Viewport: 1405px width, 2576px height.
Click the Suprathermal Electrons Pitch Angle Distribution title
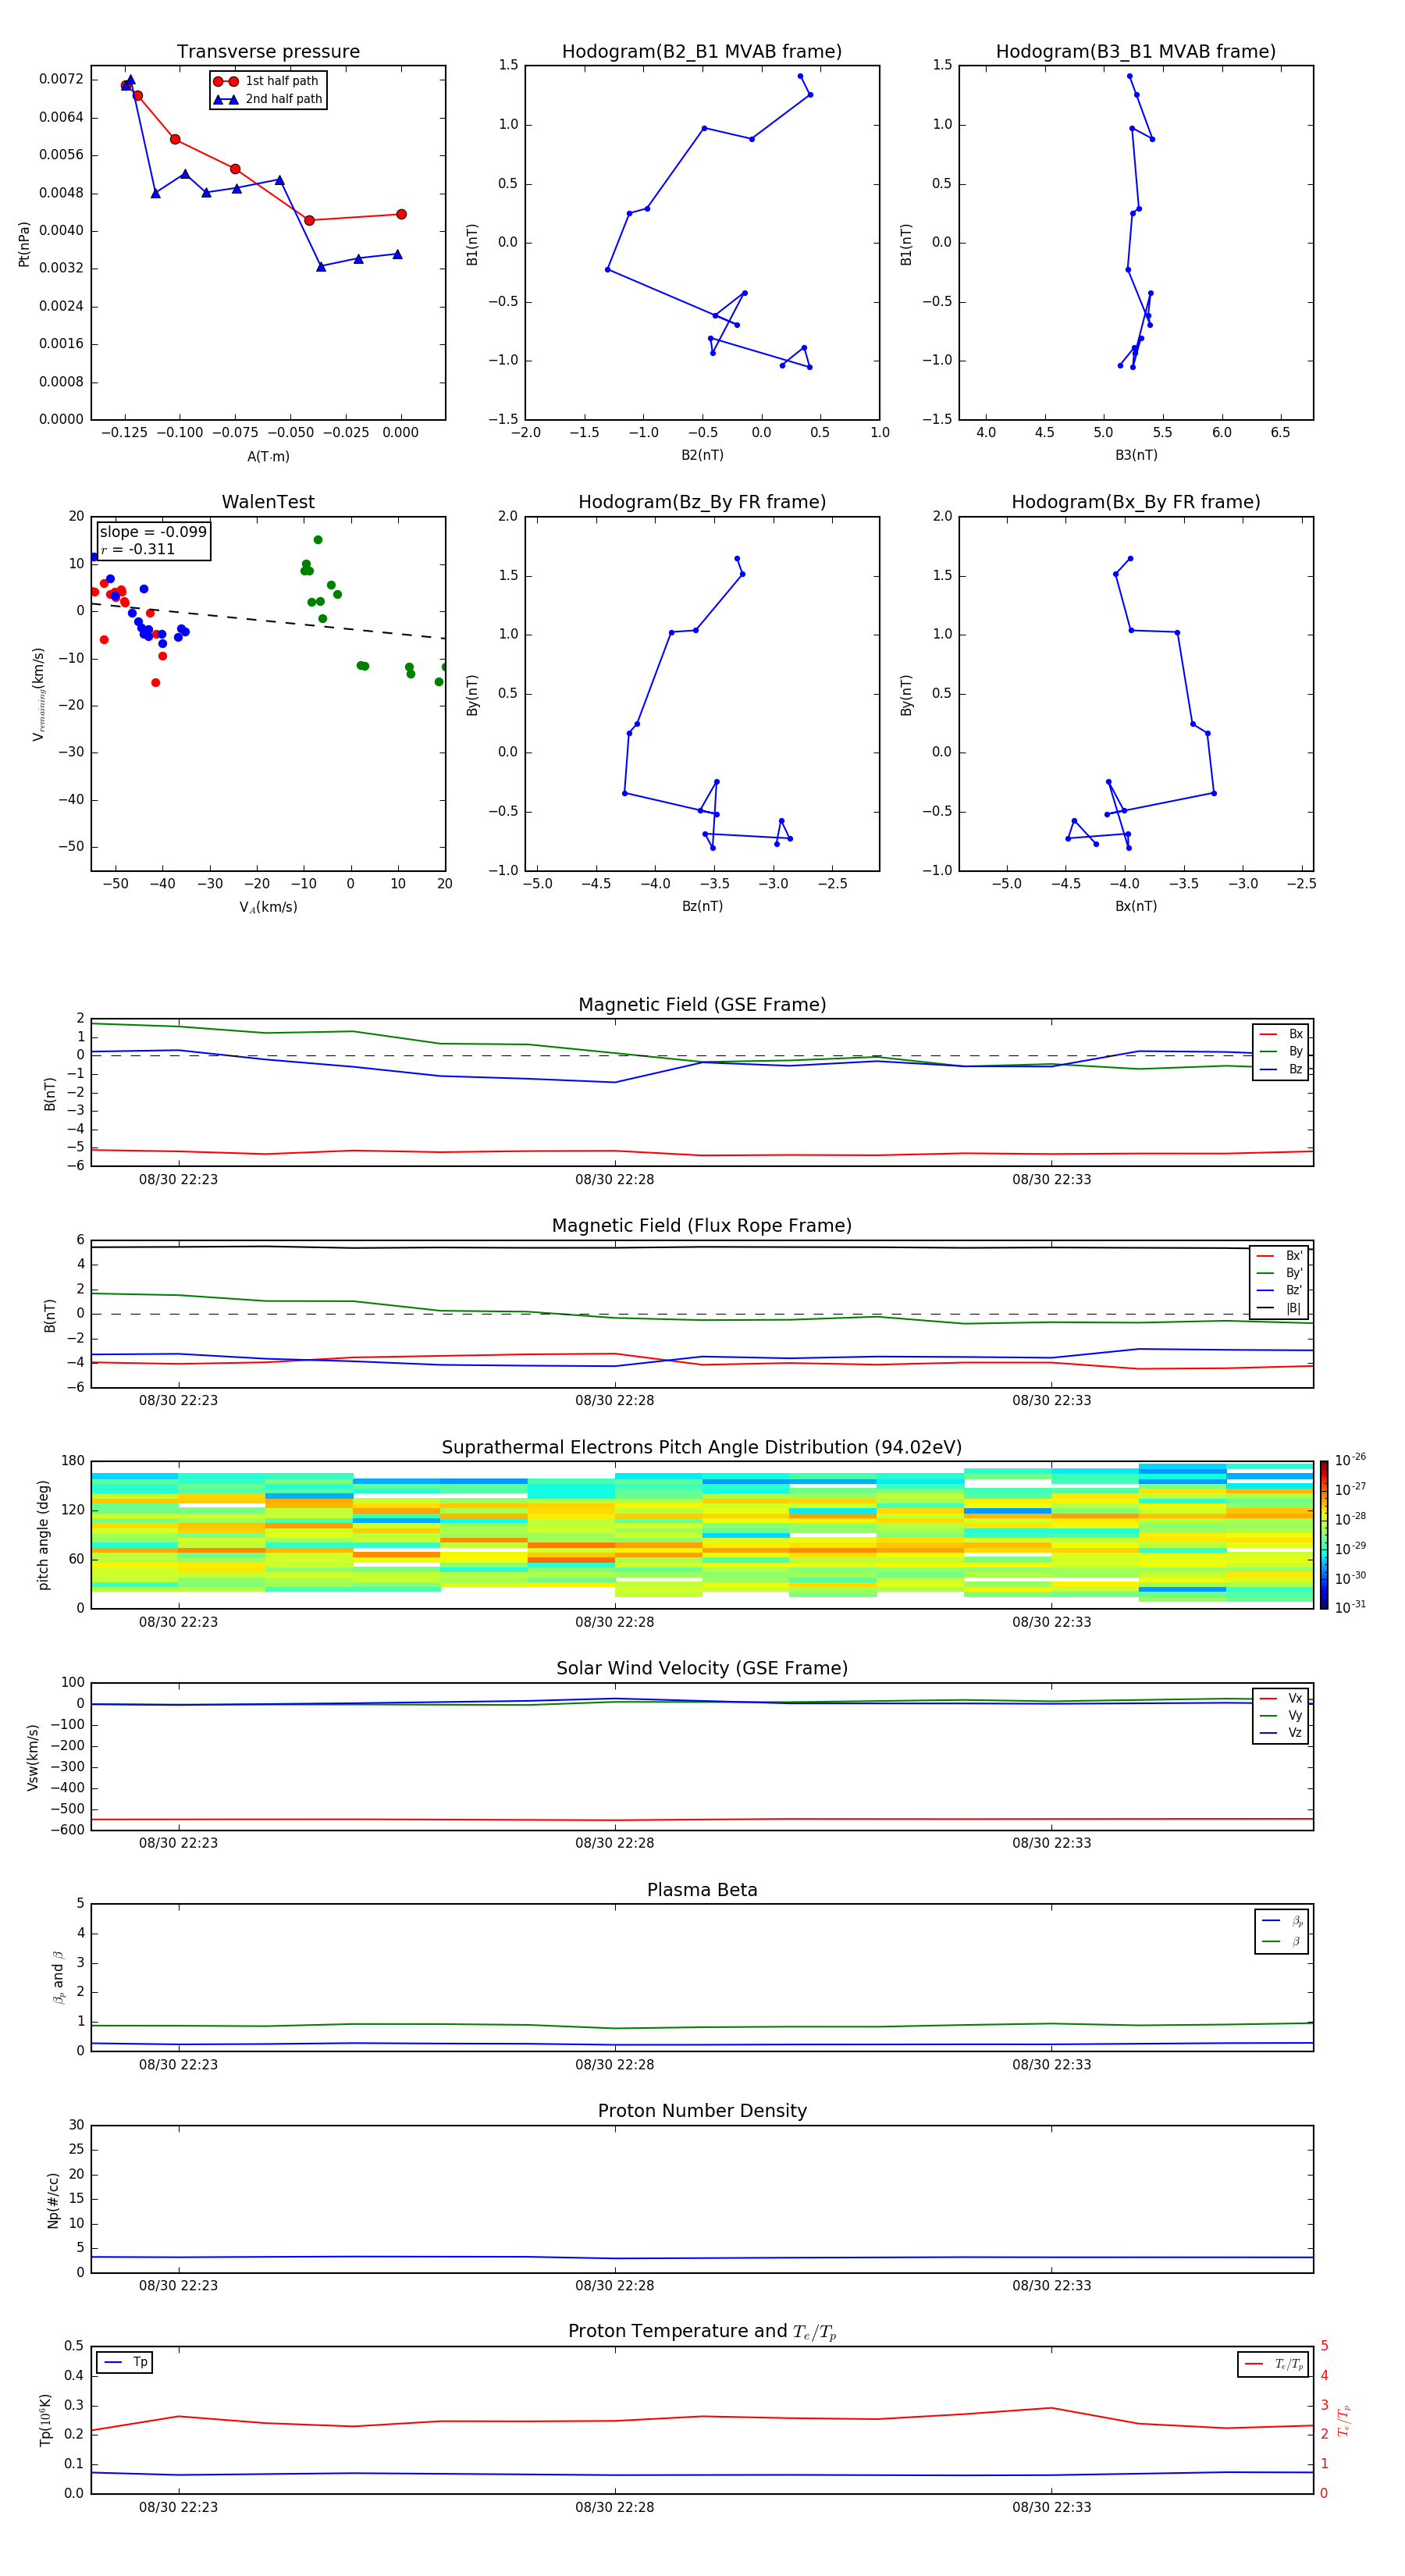702,1448
